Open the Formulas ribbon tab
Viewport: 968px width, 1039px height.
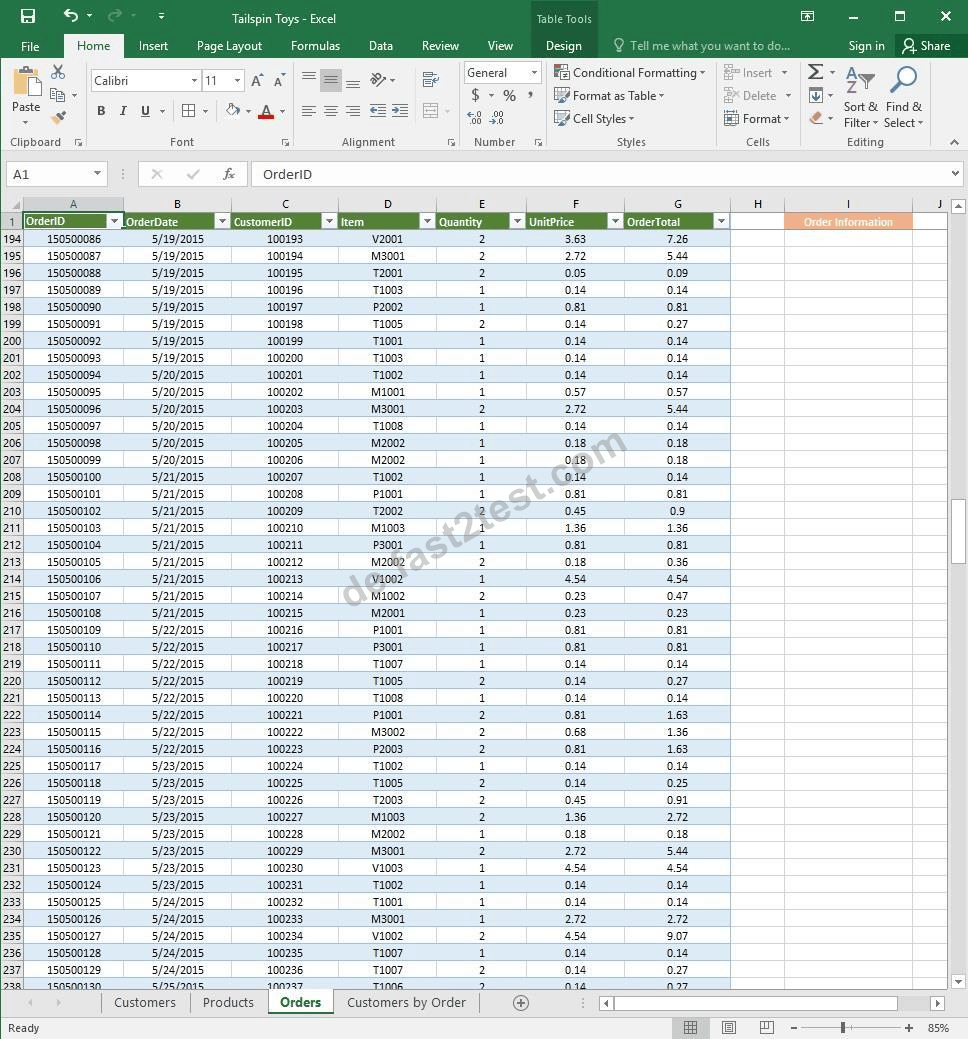pyautogui.click(x=315, y=46)
